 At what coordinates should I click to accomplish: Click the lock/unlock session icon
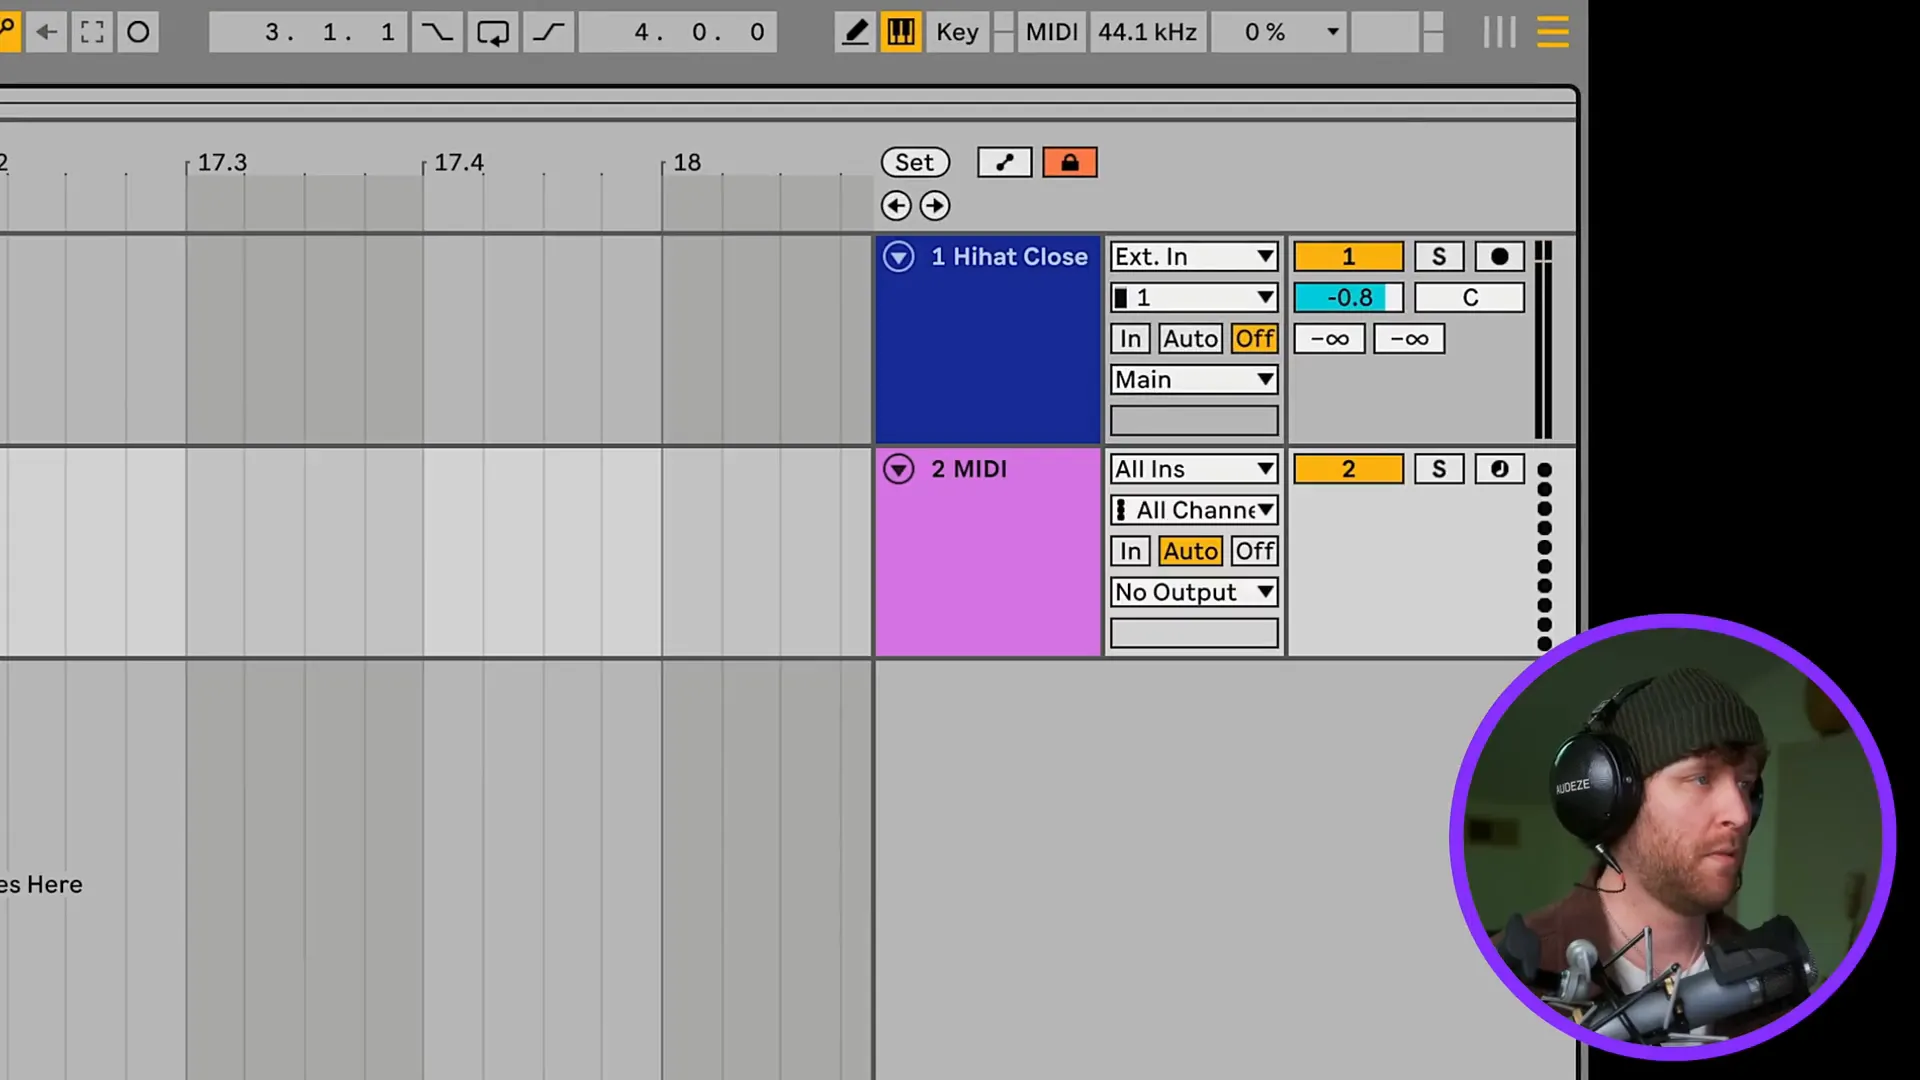pos(1069,161)
